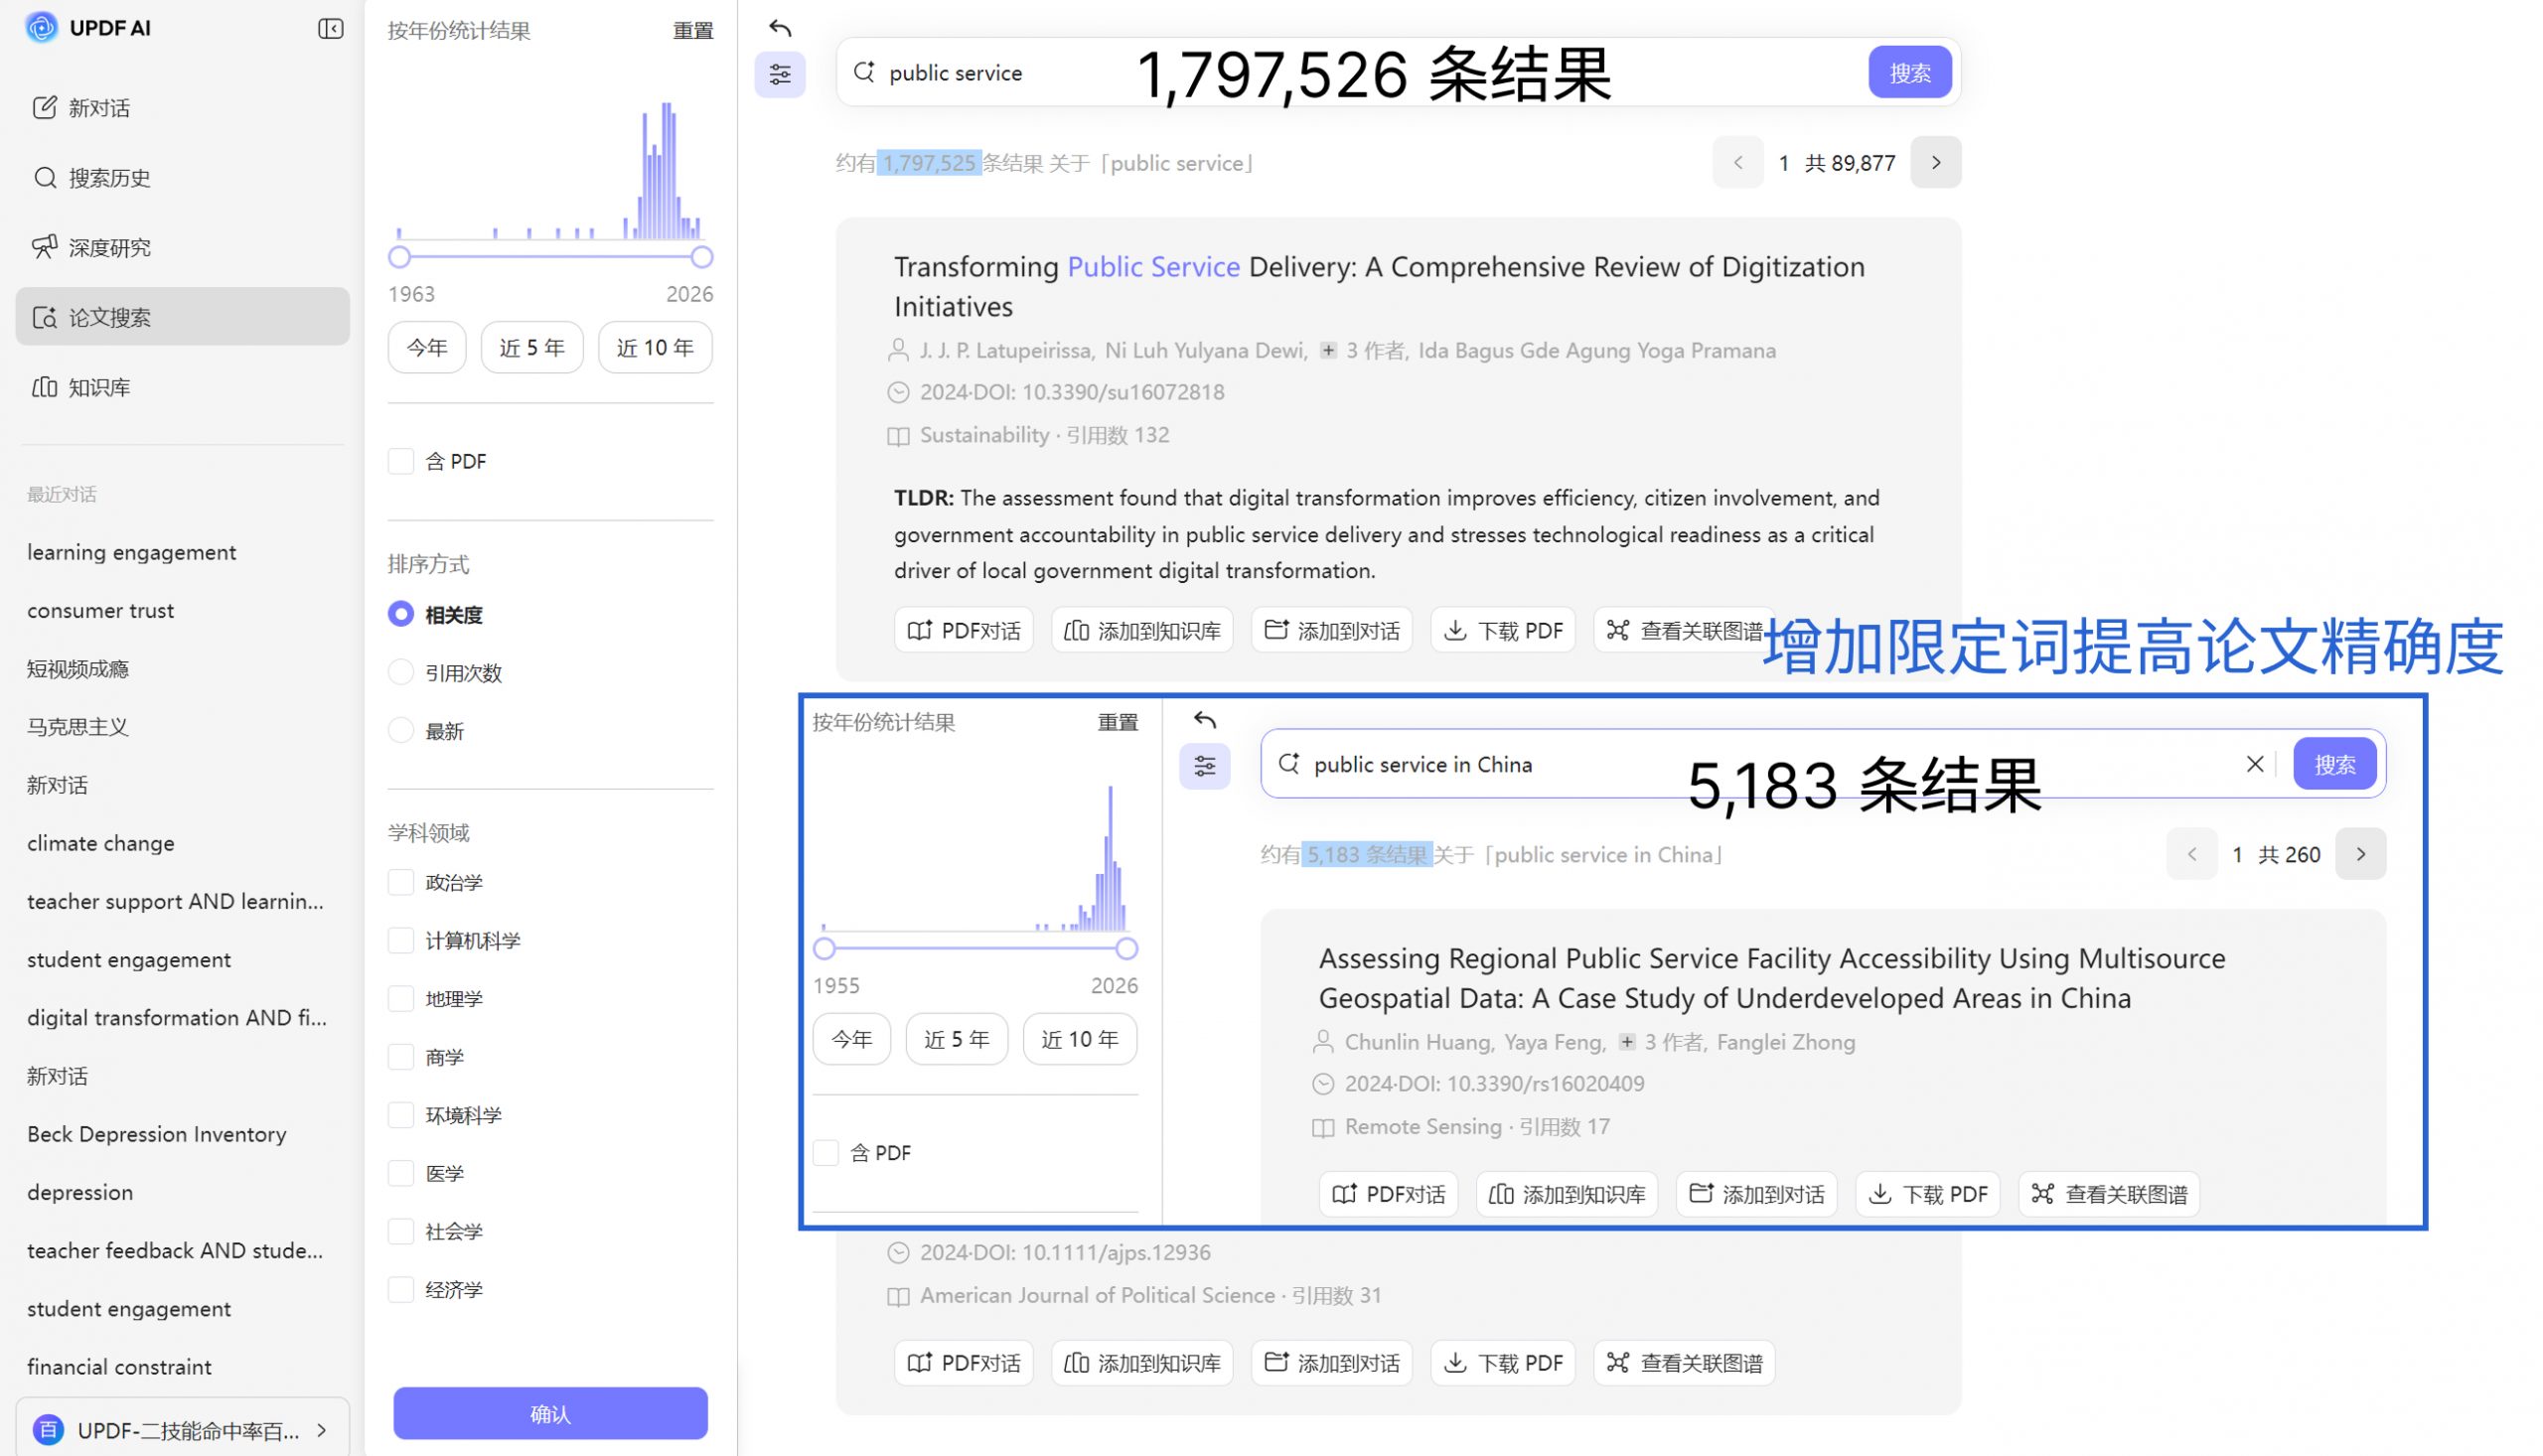Click the 搜索 button for public service
The width and height of the screenshot is (2543, 1456).
click(x=1909, y=72)
